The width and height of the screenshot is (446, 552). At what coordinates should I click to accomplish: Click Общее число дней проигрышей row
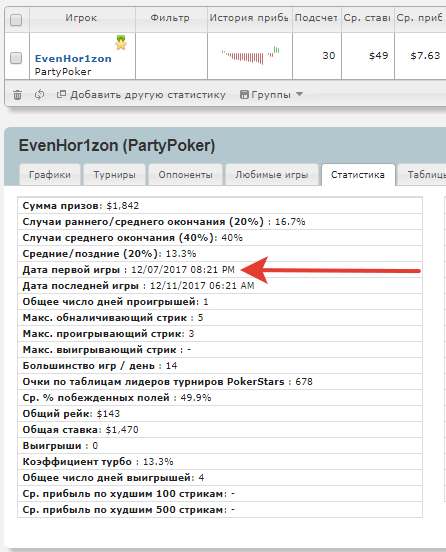[x=220, y=302]
